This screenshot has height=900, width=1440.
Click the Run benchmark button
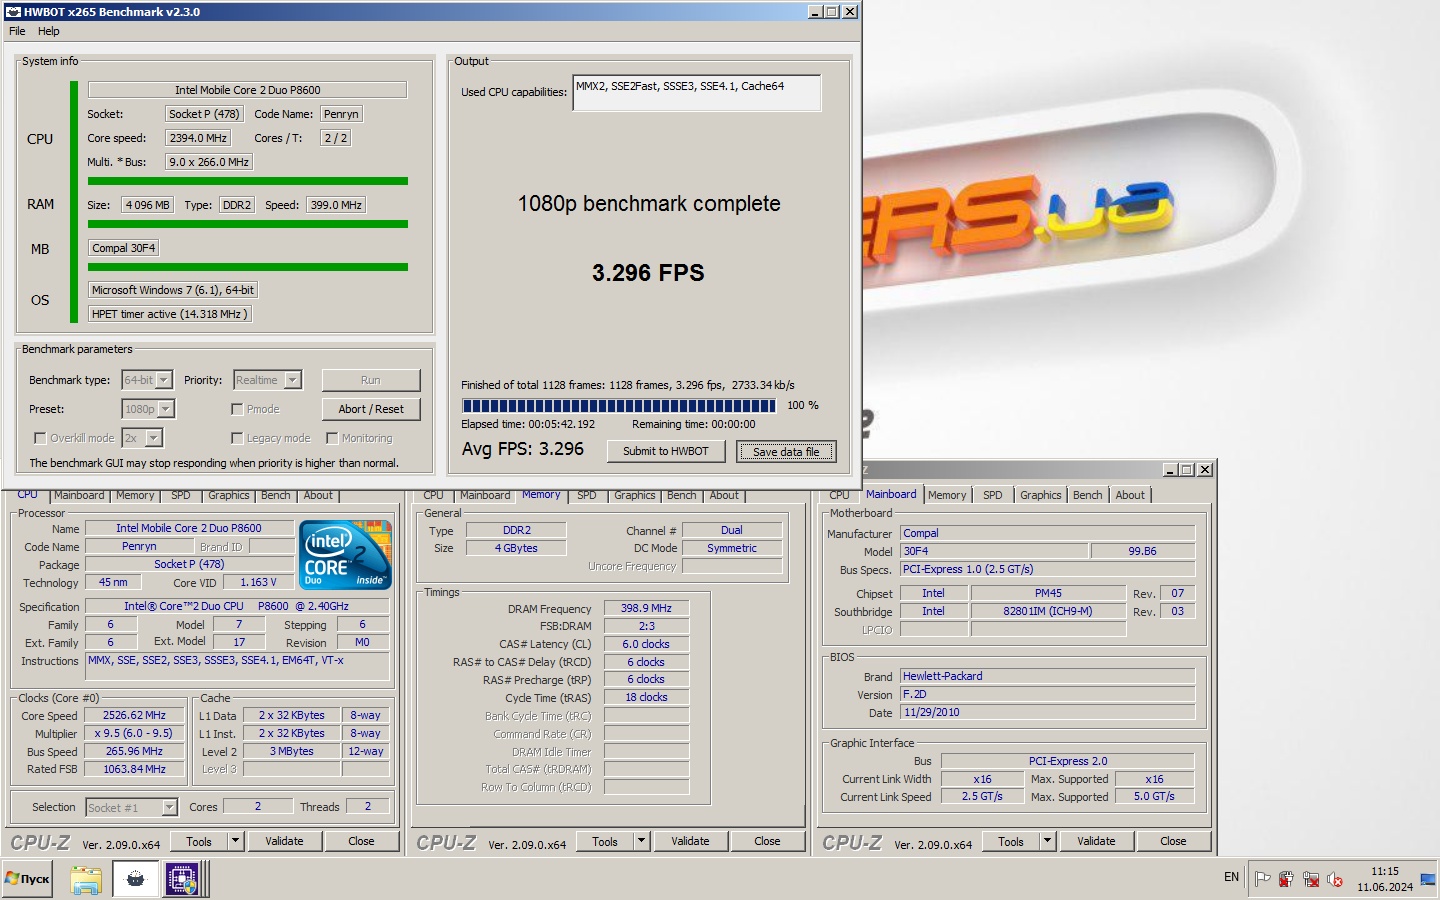pos(371,380)
